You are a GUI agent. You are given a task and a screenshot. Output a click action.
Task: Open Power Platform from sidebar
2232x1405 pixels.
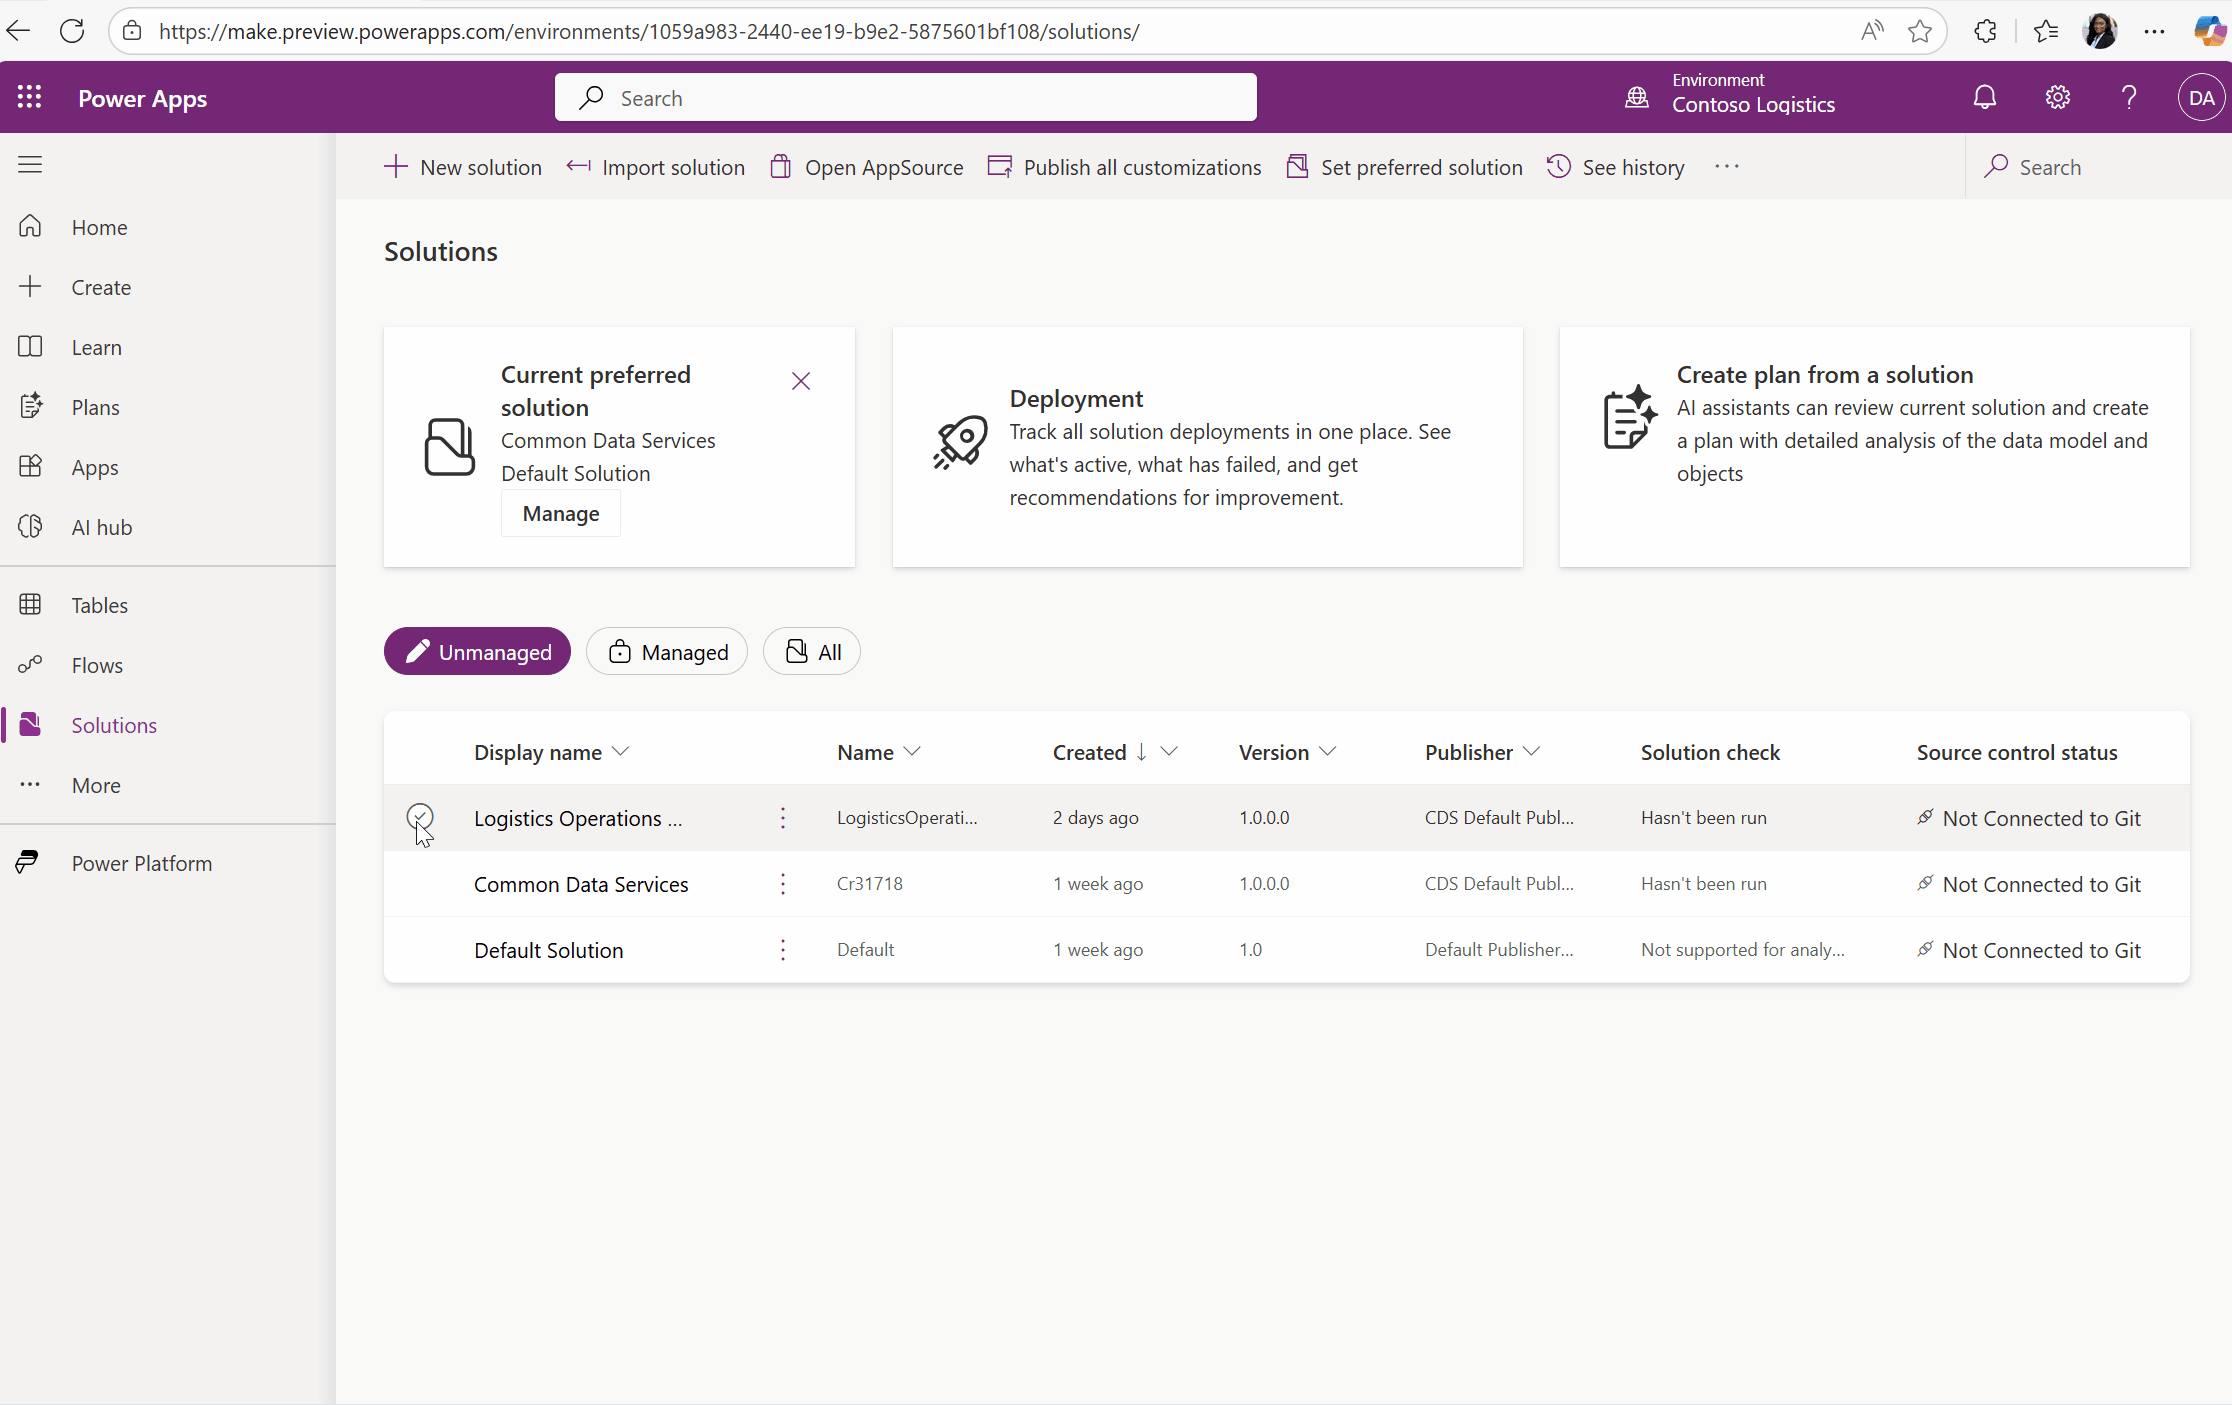(x=142, y=862)
